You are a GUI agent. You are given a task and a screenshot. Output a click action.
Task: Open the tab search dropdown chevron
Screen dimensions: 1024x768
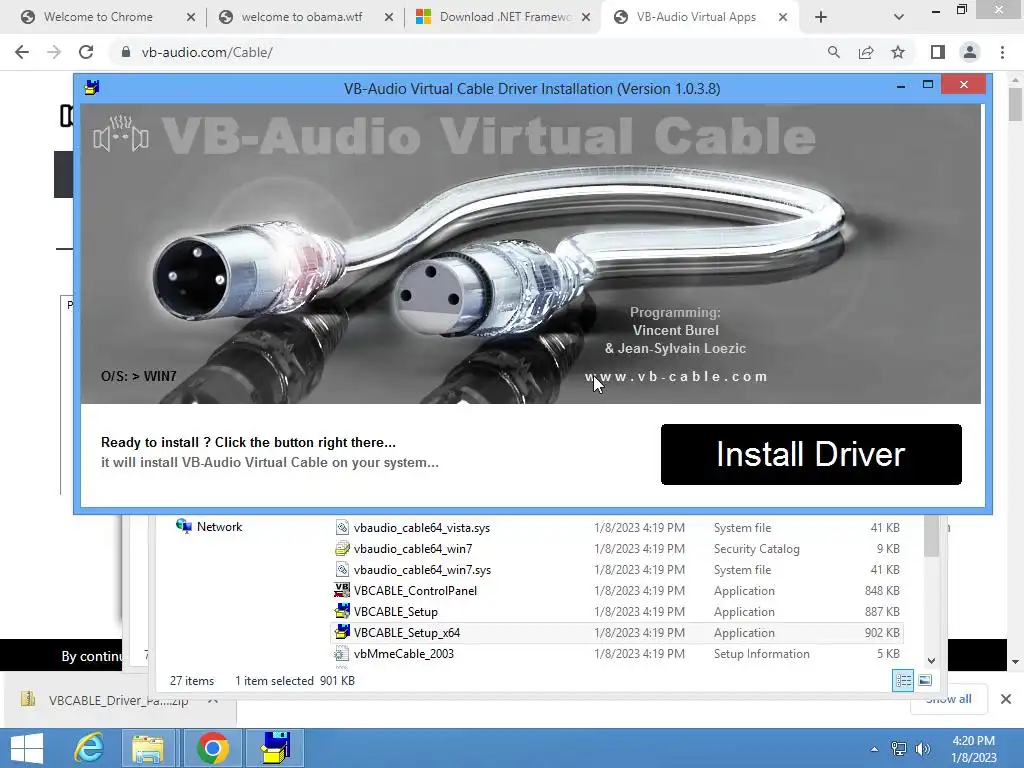[x=899, y=18]
